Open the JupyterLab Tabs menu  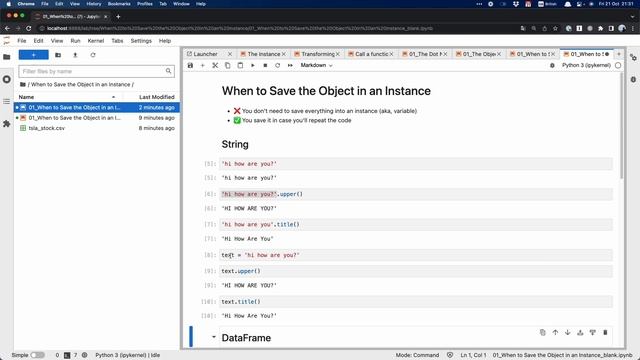pyautogui.click(x=117, y=41)
